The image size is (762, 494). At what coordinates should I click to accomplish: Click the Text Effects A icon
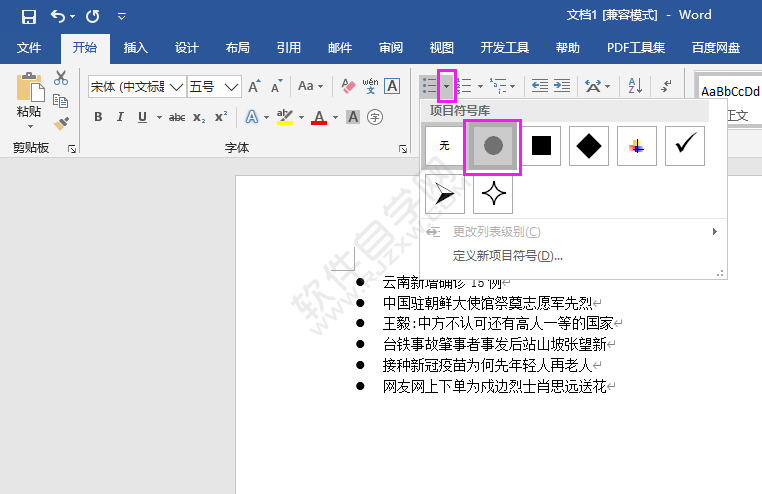coord(252,117)
